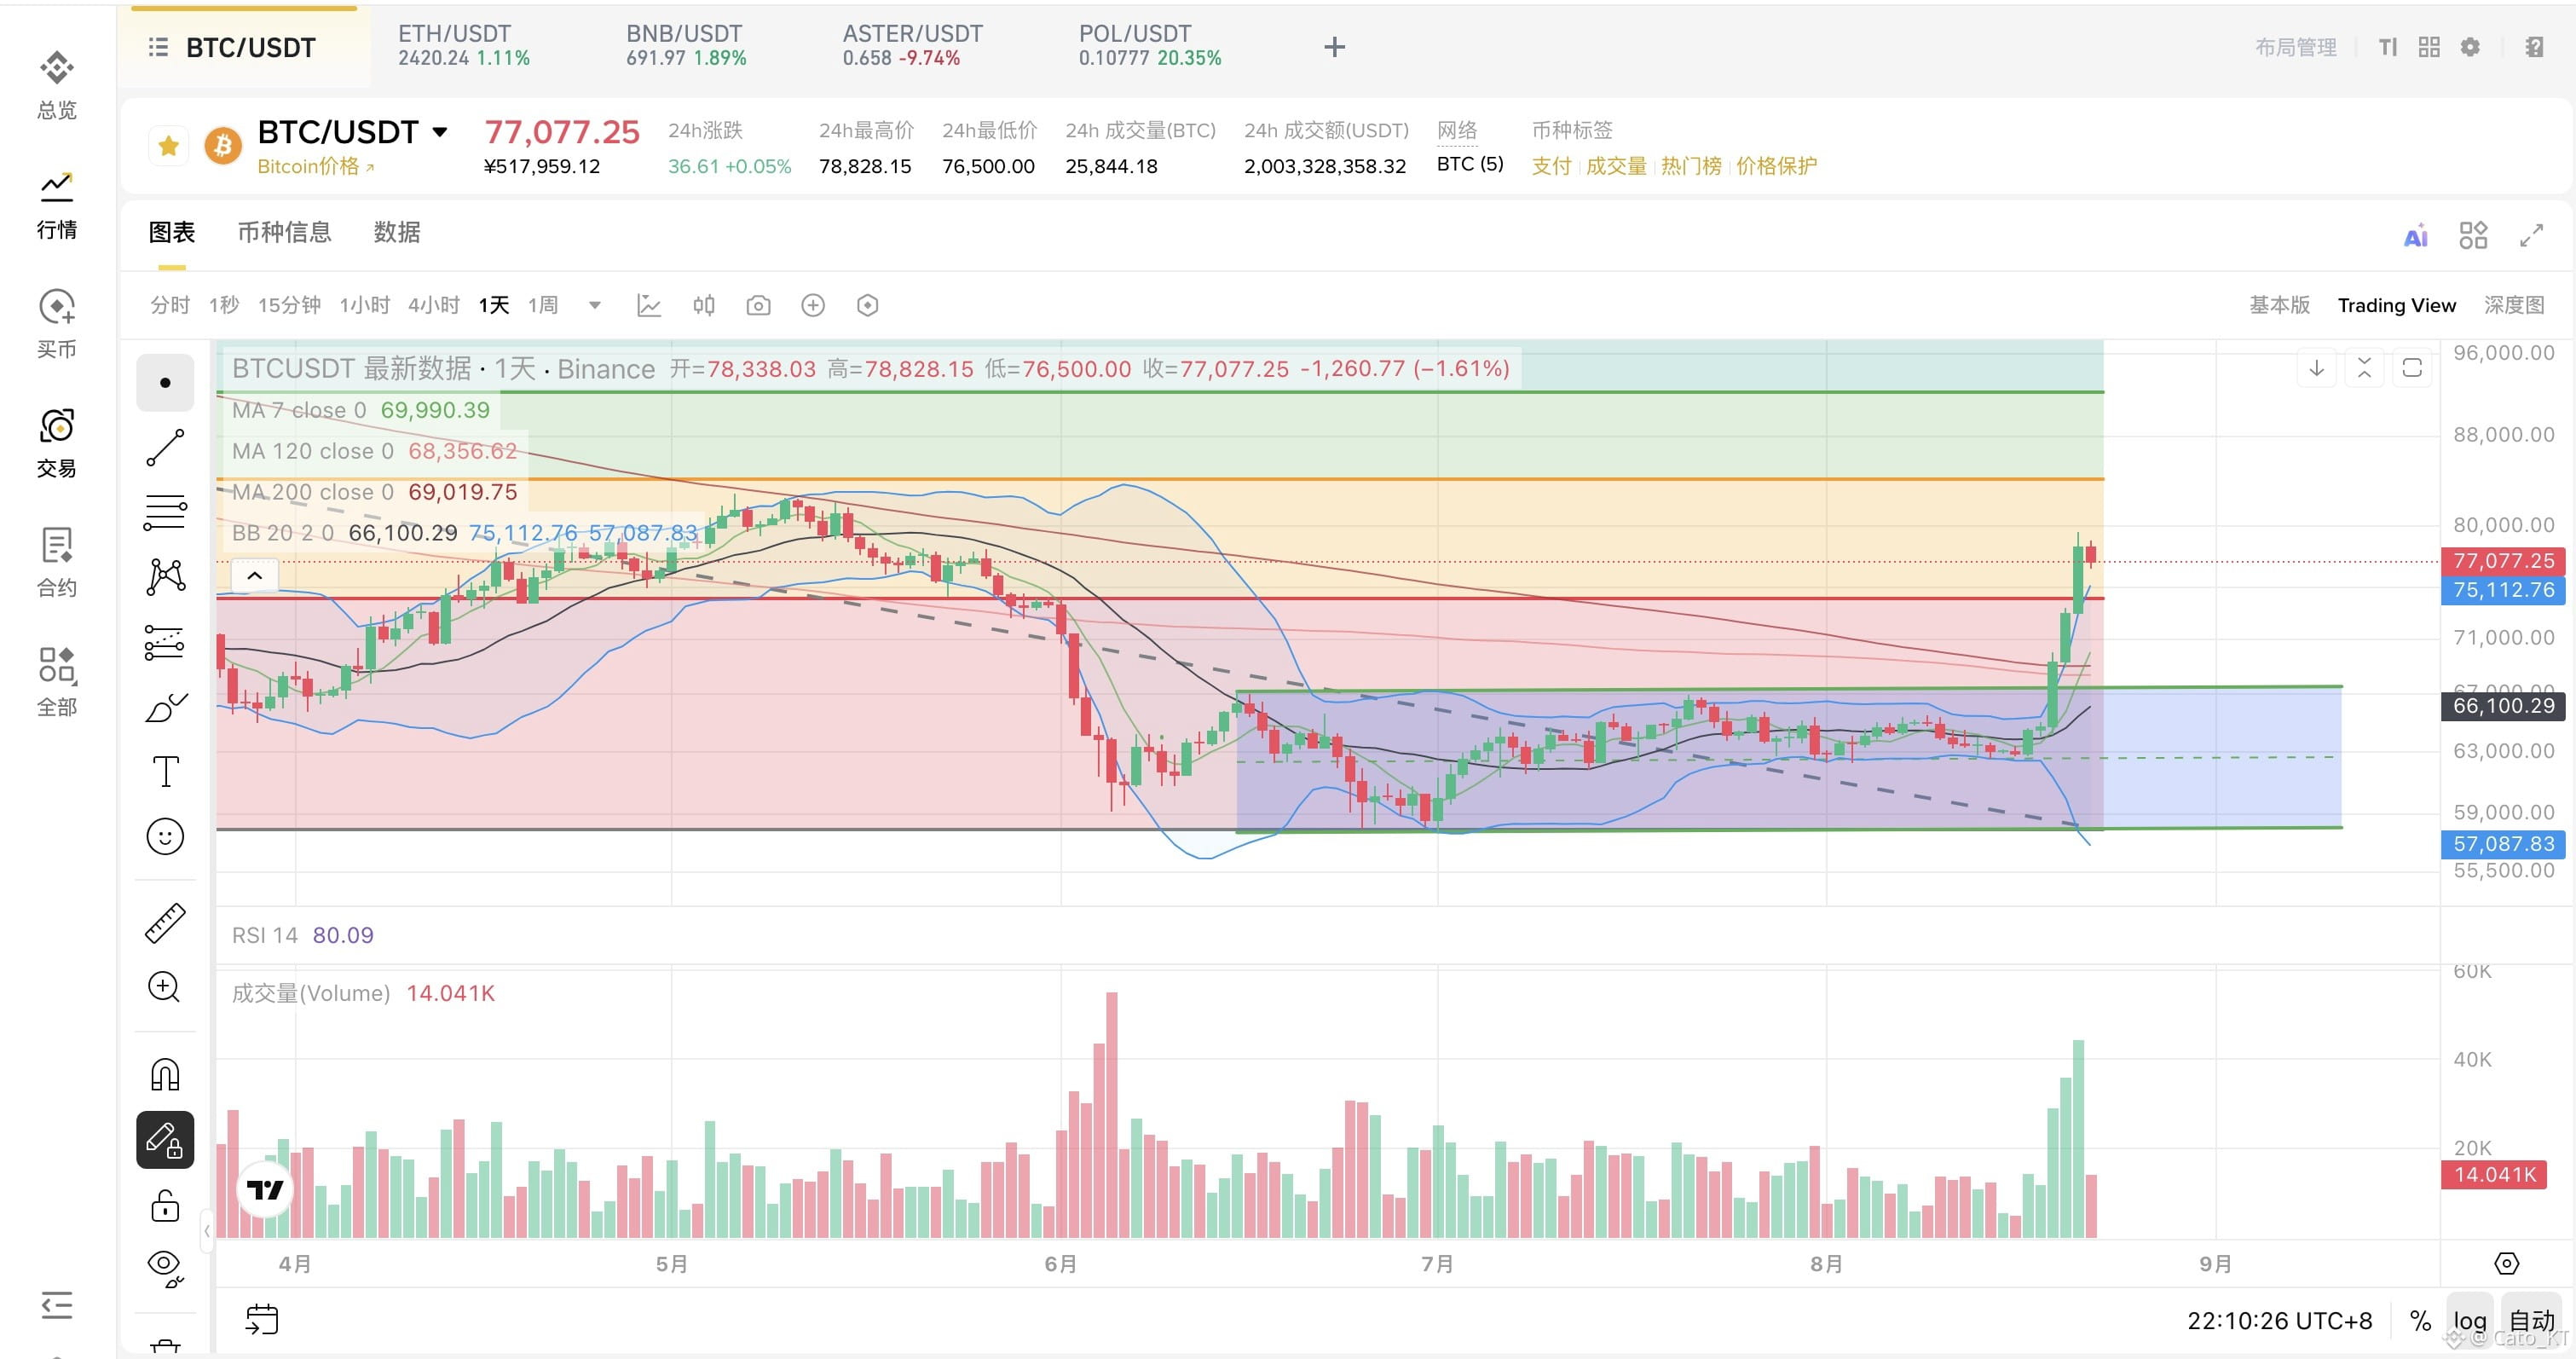The height and width of the screenshot is (1359, 2576).
Task: Select the 15分钟 interval
Action: [289, 305]
